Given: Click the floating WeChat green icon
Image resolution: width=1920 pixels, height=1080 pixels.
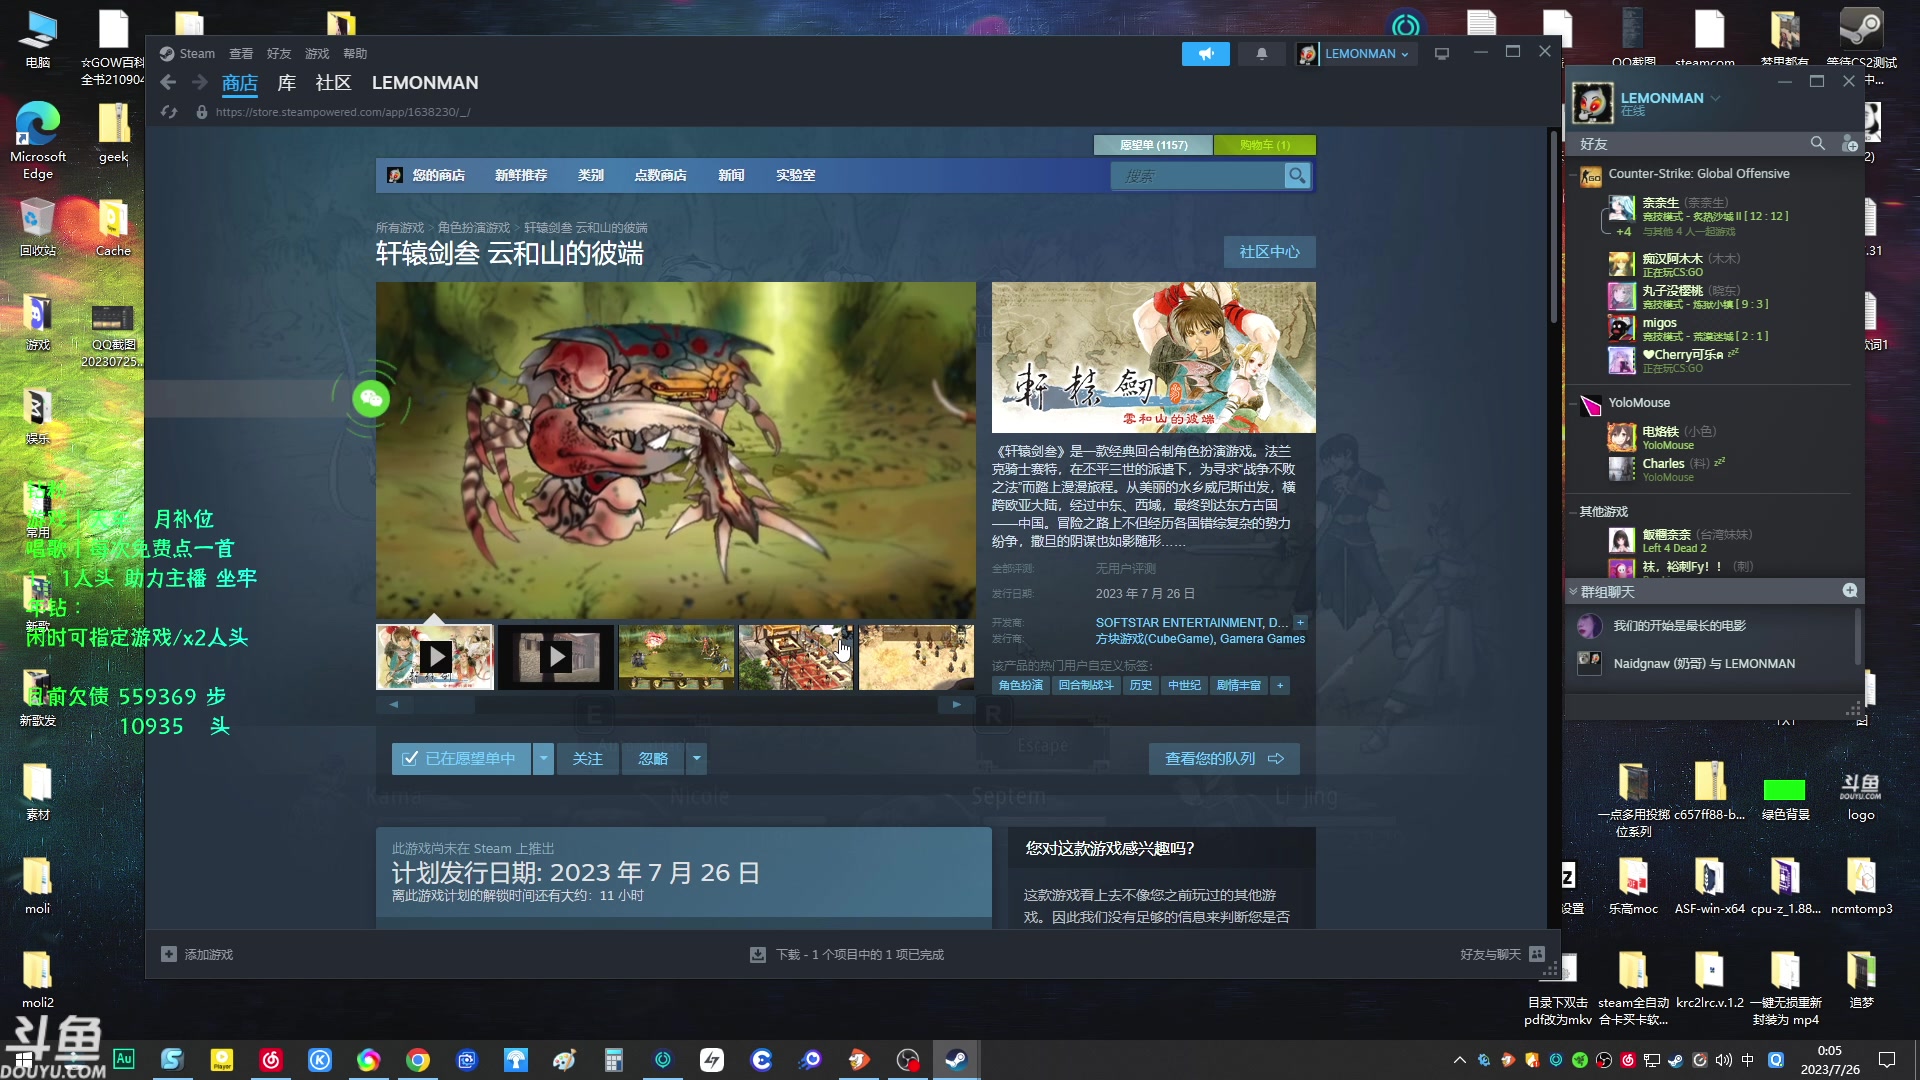Looking at the screenshot, I should [371, 399].
